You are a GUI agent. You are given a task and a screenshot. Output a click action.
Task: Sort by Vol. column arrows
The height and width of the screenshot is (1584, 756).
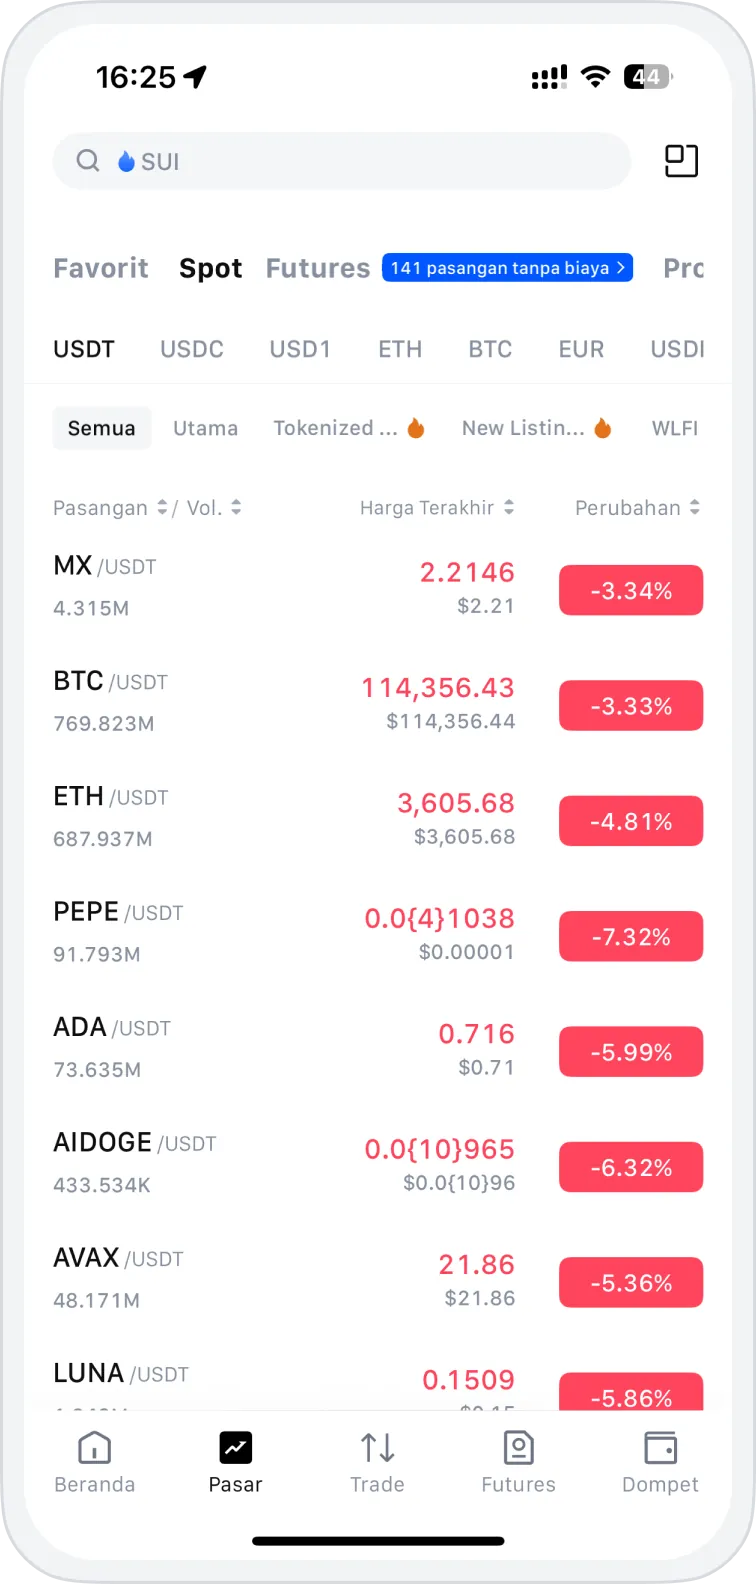pos(236,508)
